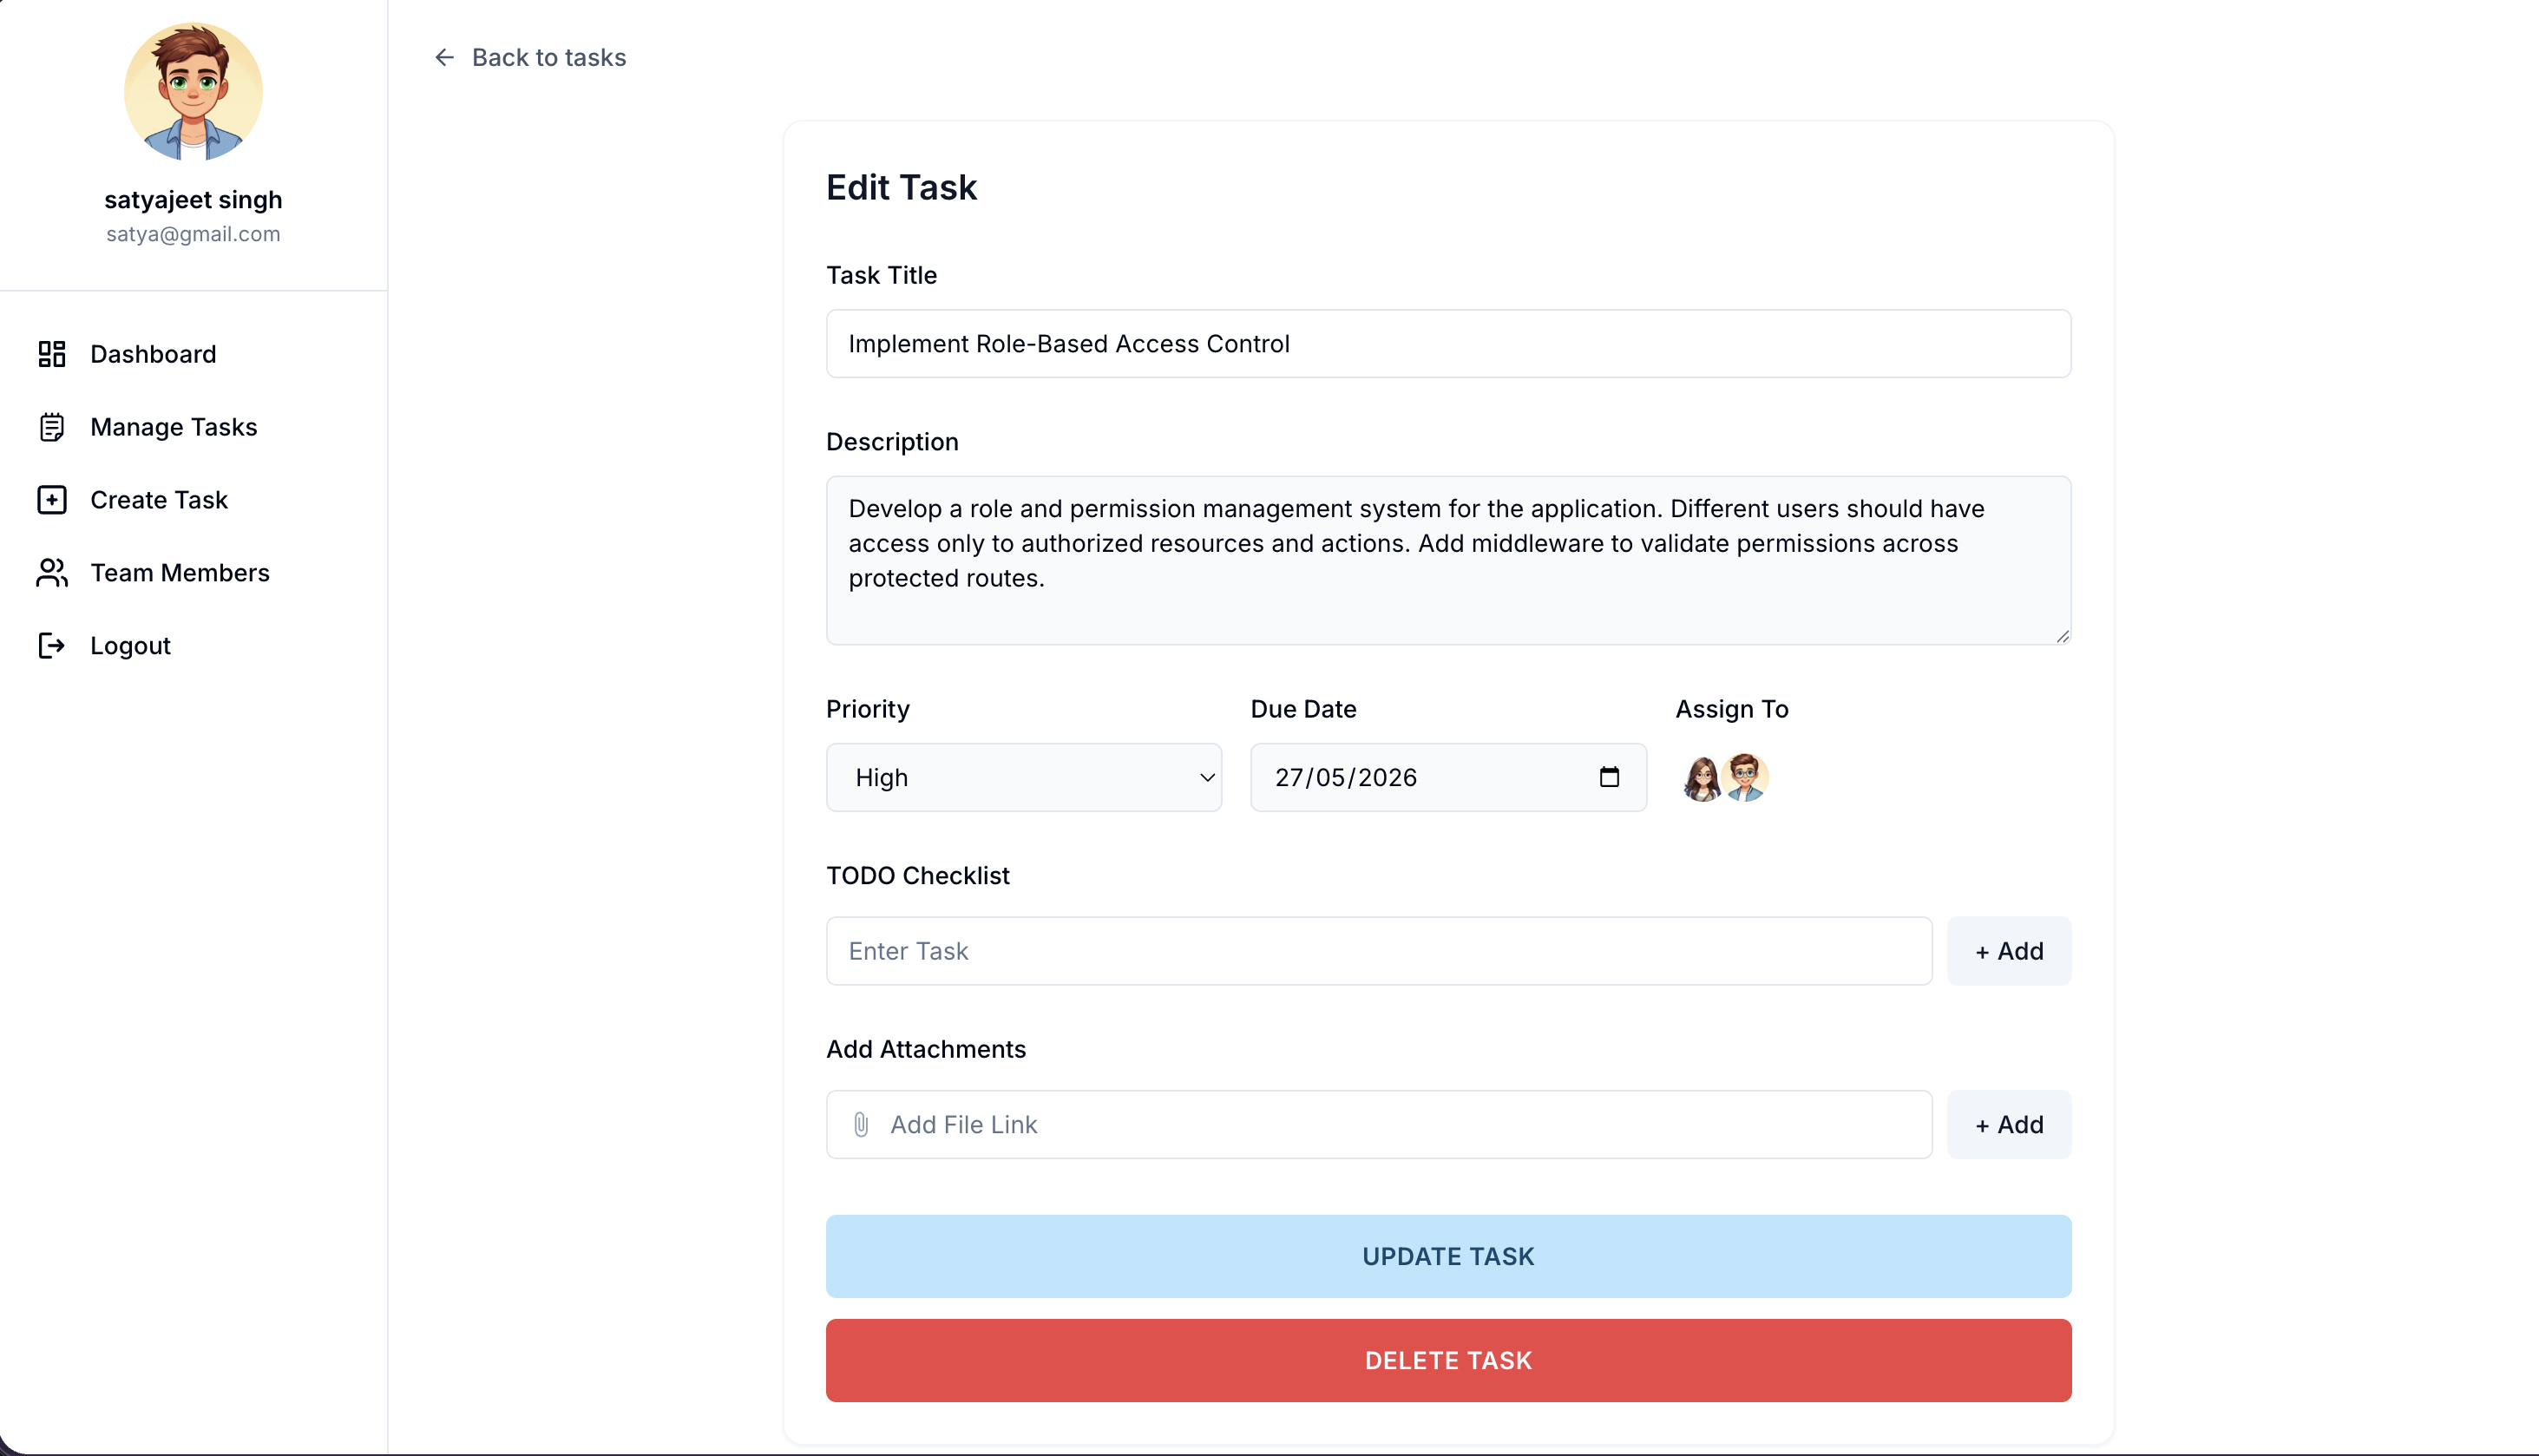2539x1456 pixels.
Task: Click the Back to tasks link
Action: click(530, 58)
